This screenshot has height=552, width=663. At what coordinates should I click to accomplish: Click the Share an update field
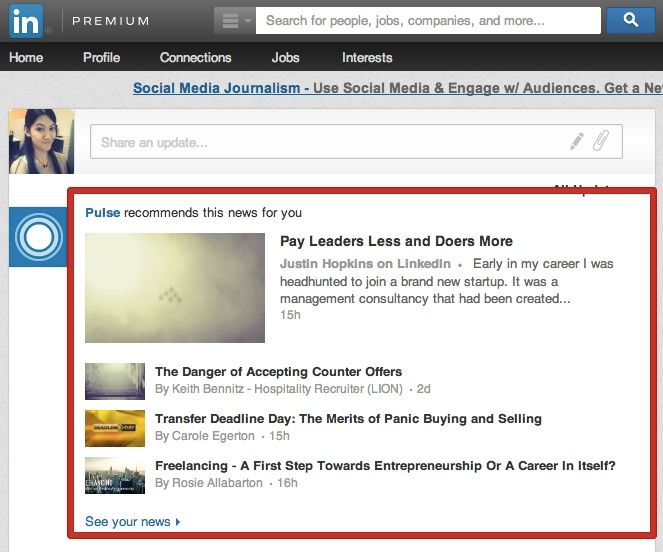coord(356,142)
